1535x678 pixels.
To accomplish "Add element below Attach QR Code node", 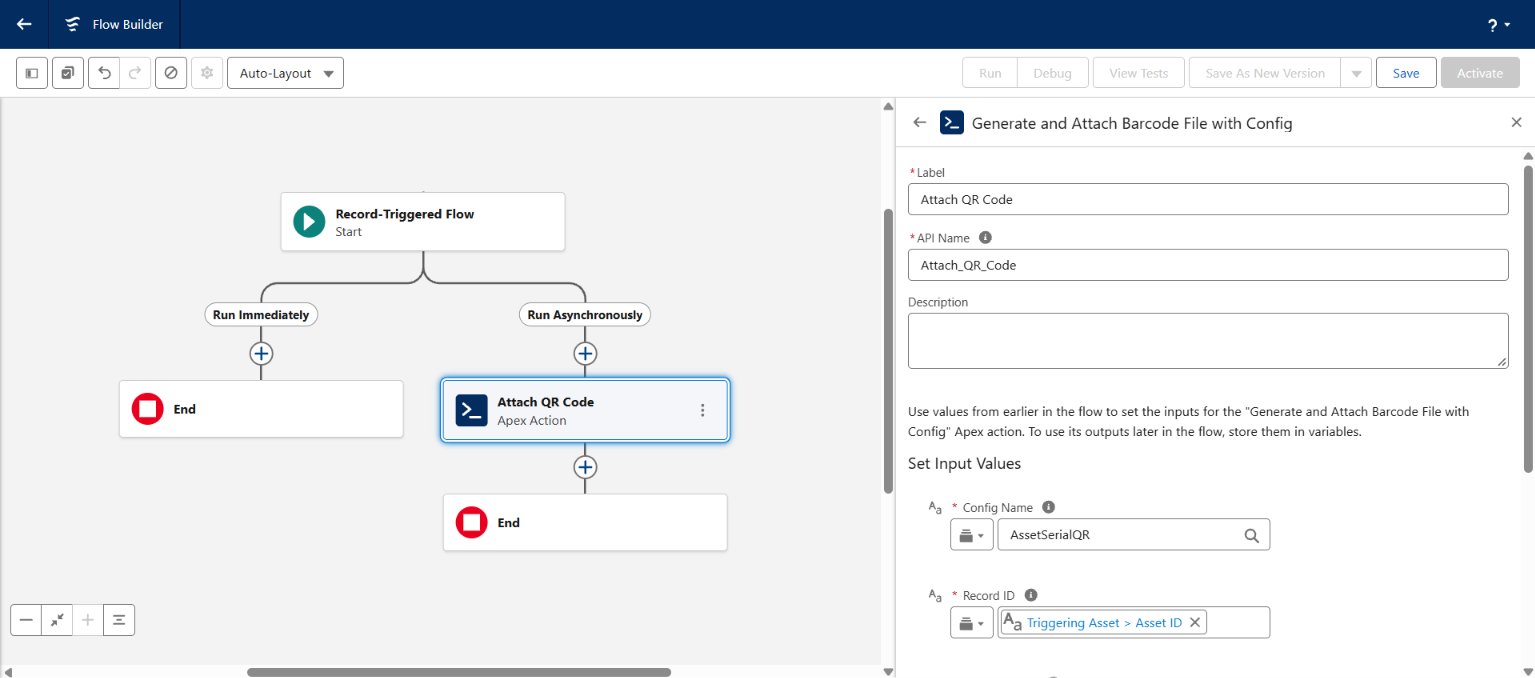I will coord(585,467).
